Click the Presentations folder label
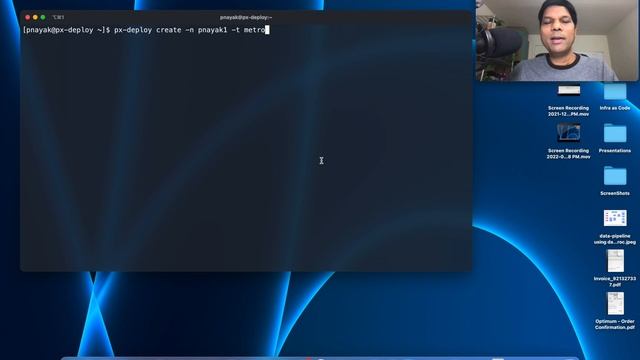The image size is (640, 360). tap(615, 151)
